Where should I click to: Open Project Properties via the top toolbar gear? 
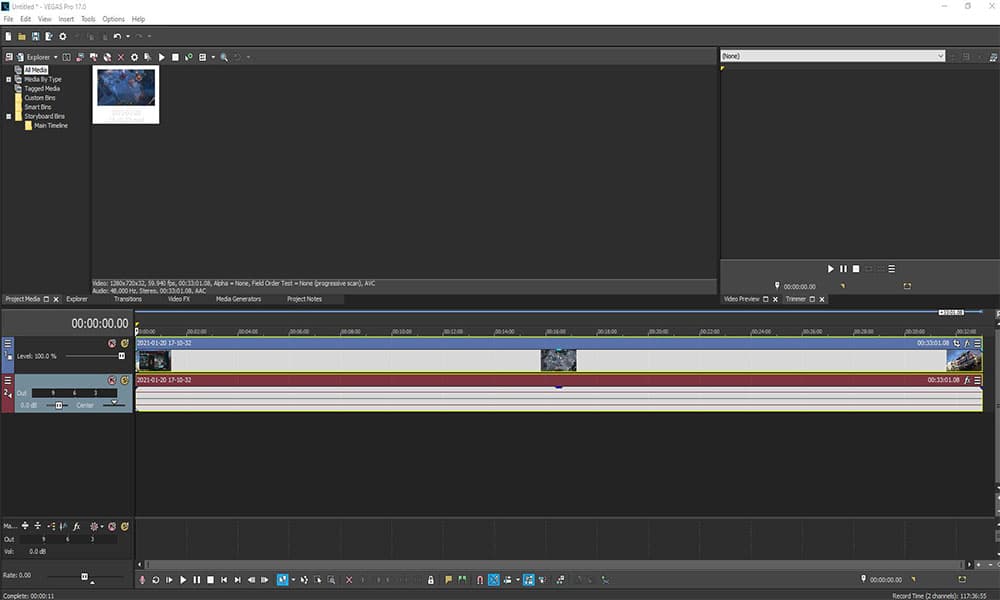tap(62, 36)
